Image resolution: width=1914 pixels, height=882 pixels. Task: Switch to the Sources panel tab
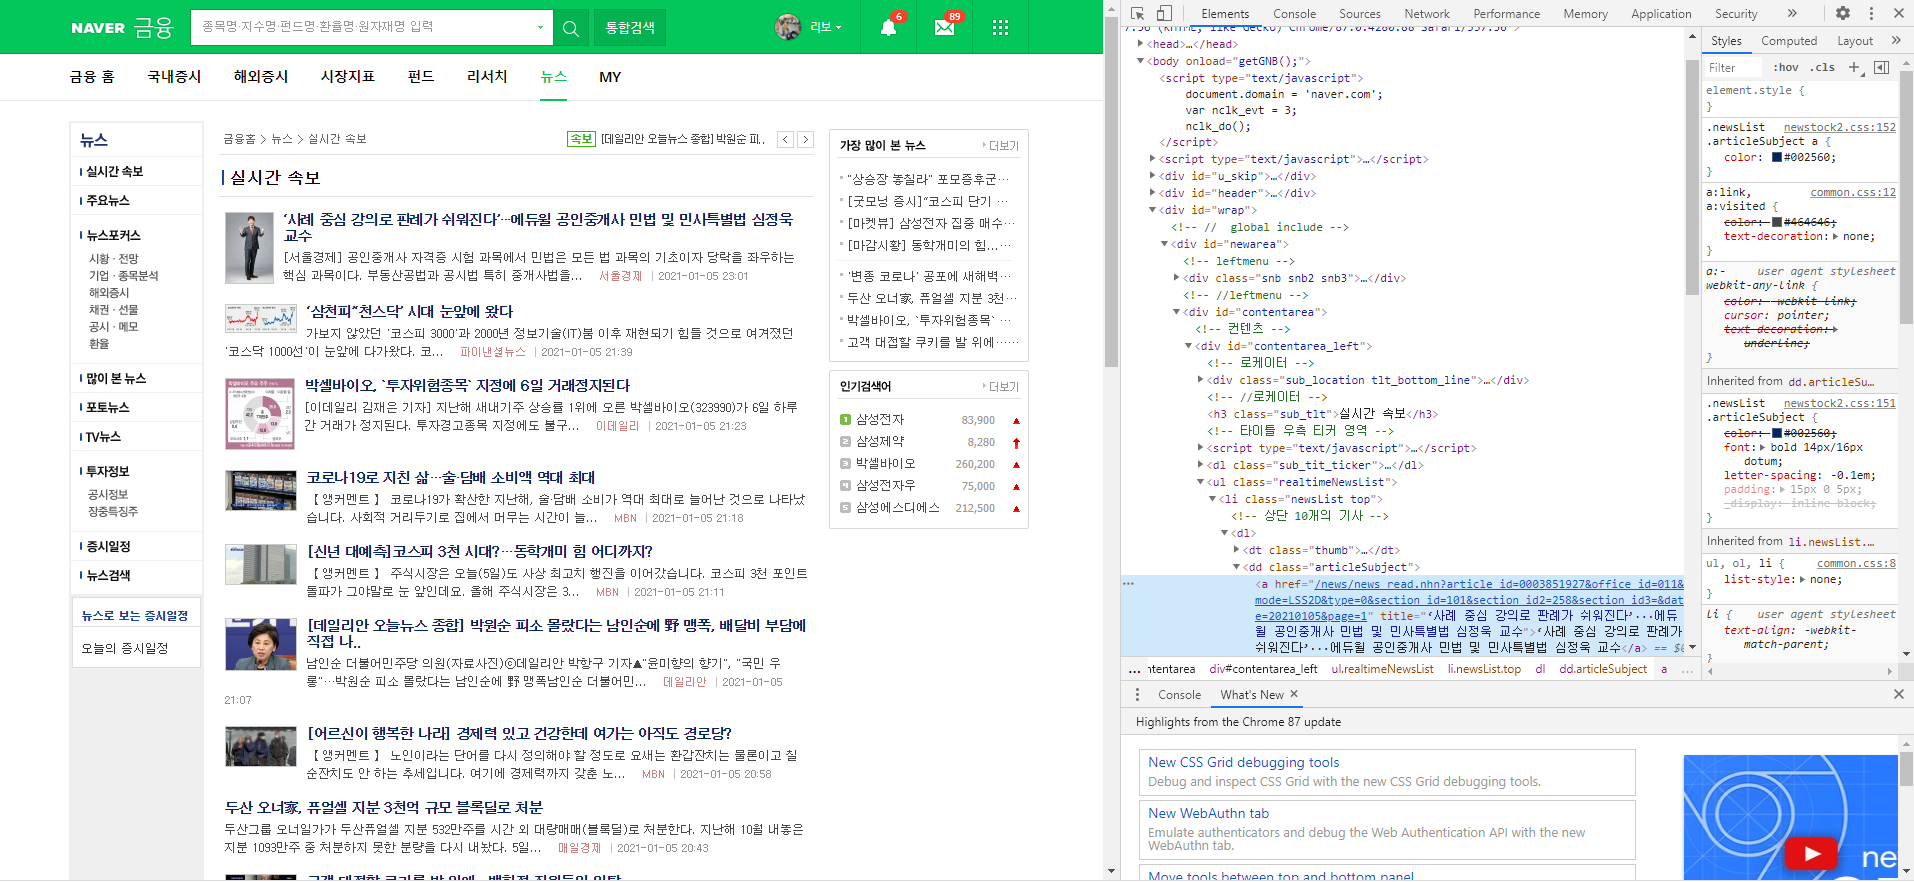[1359, 14]
